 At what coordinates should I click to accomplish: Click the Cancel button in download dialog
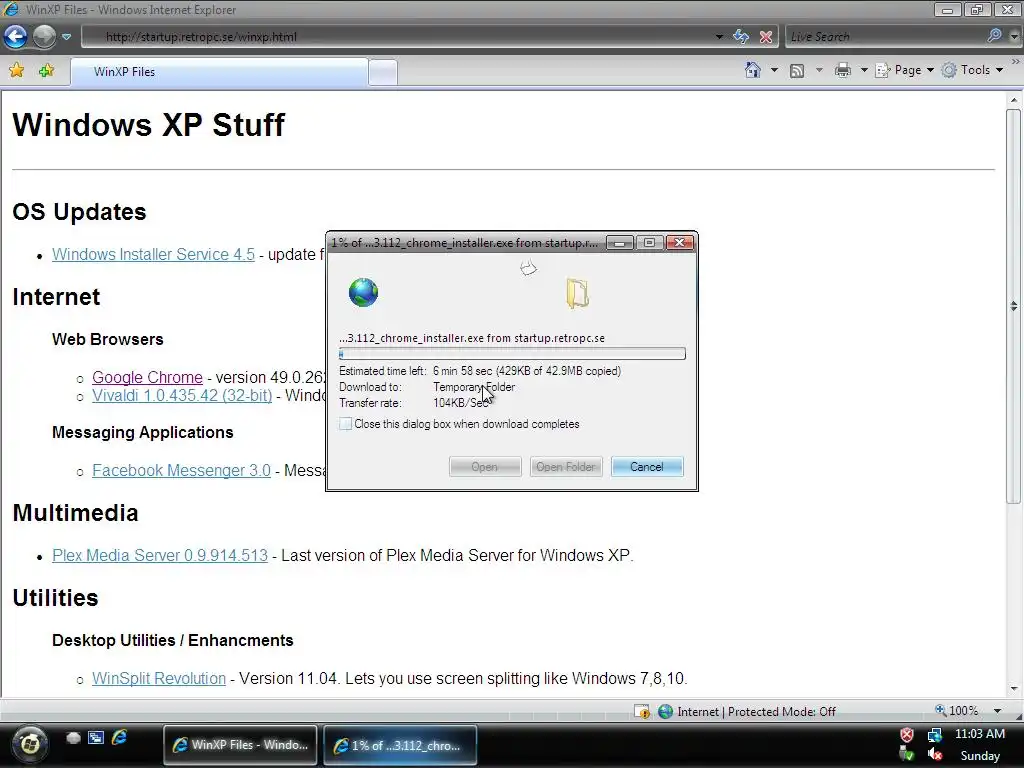pyautogui.click(x=647, y=466)
